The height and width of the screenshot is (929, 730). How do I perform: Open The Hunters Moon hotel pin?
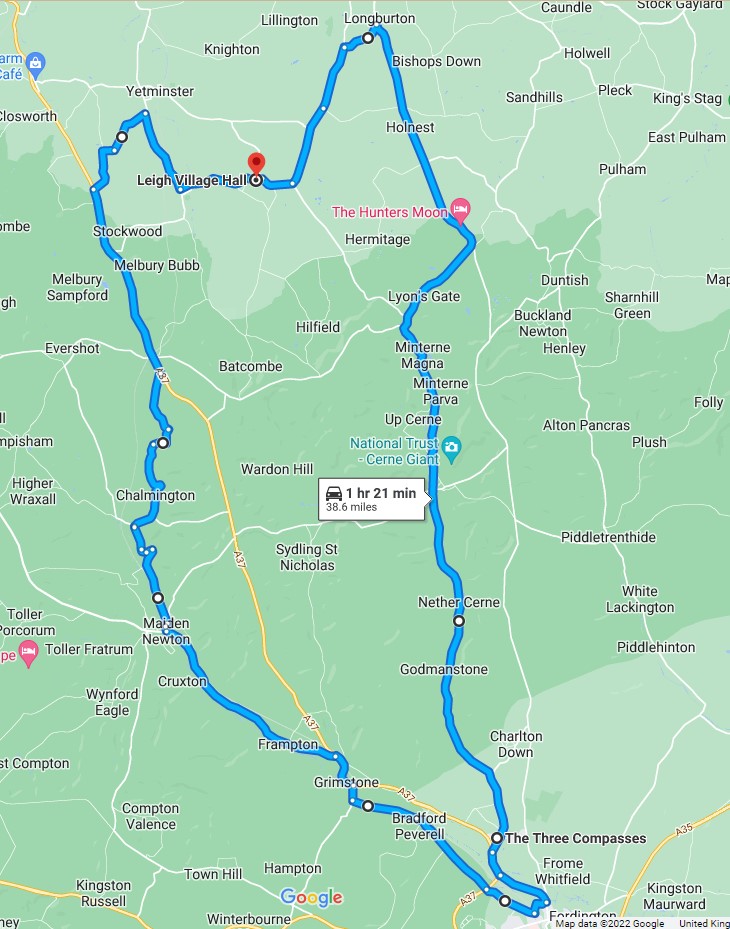point(460,209)
